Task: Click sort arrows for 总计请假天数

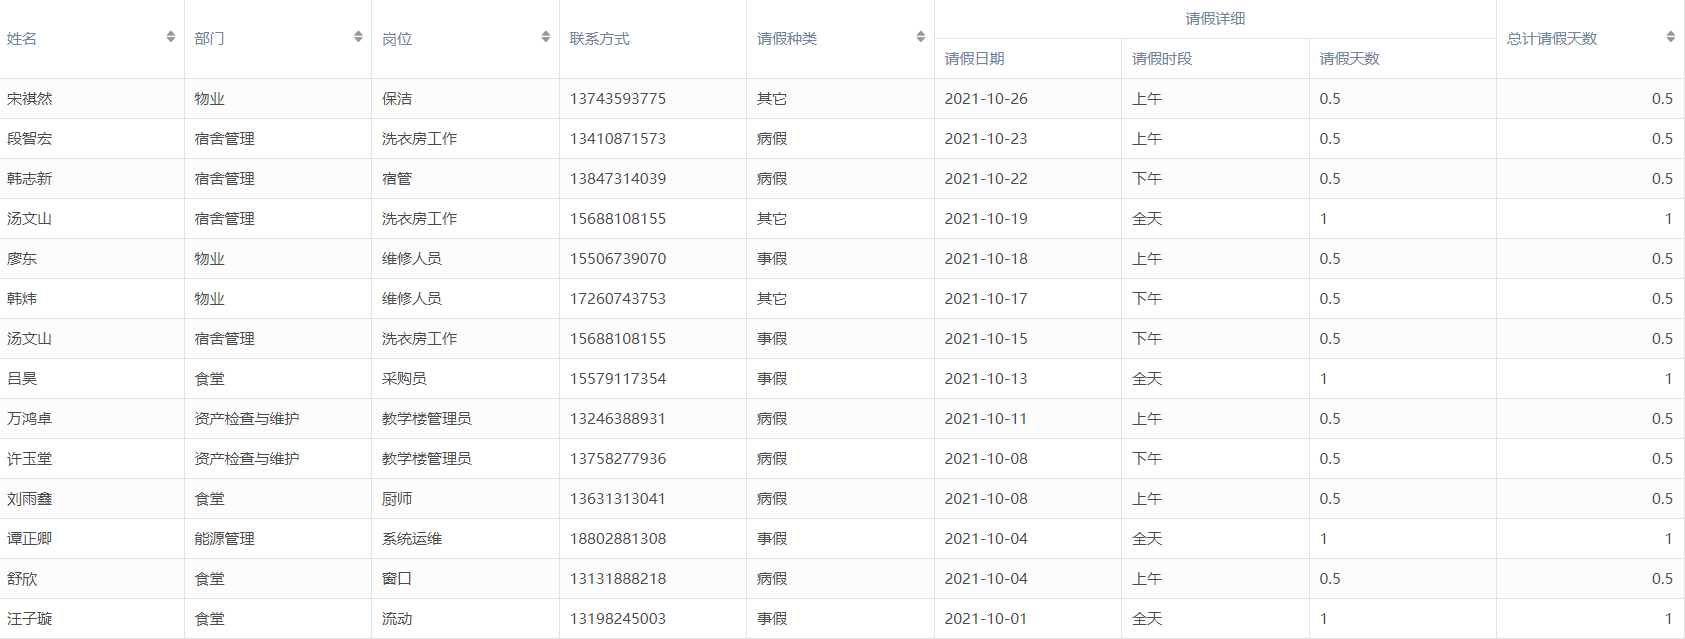Action: click(1670, 37)
